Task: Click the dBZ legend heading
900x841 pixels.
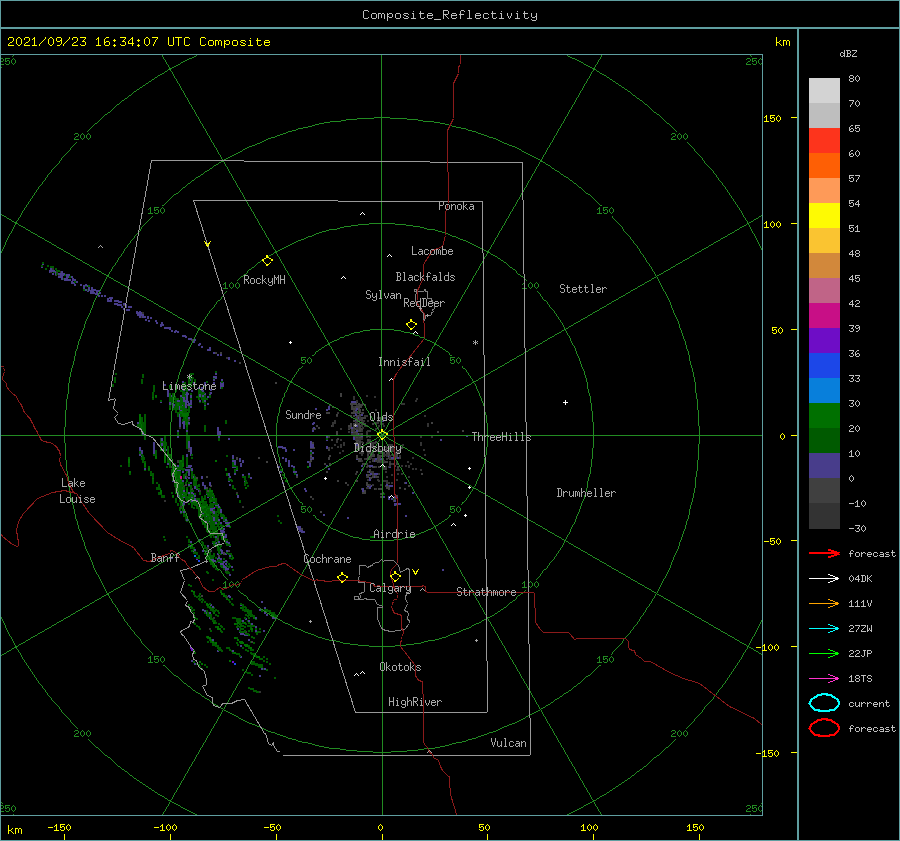Action: coord(848,53)
